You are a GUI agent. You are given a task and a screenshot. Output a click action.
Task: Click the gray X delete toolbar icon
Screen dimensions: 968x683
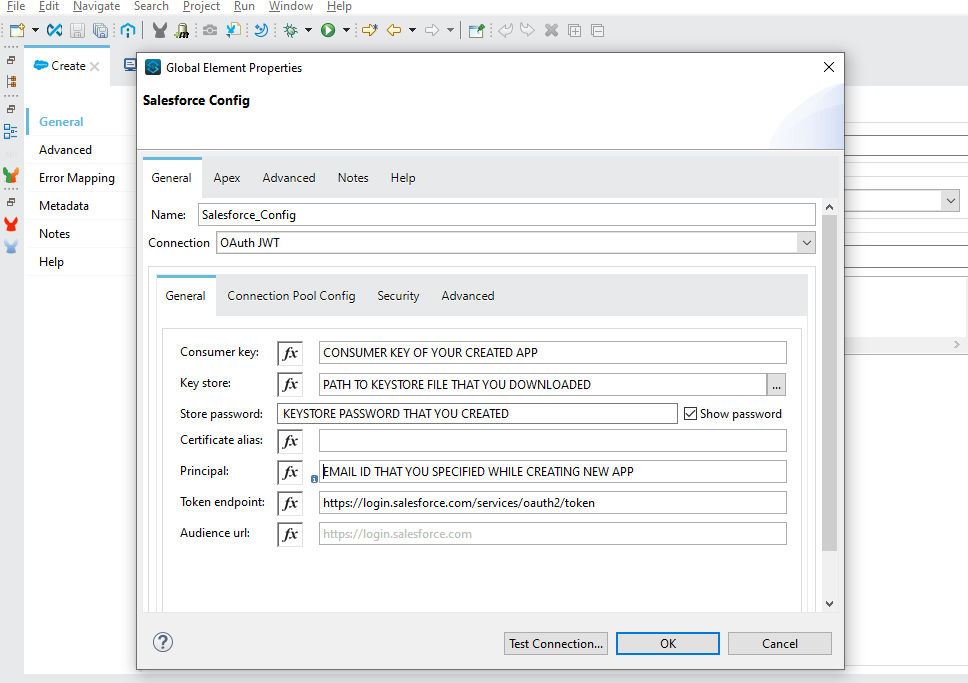pos(551,30)
